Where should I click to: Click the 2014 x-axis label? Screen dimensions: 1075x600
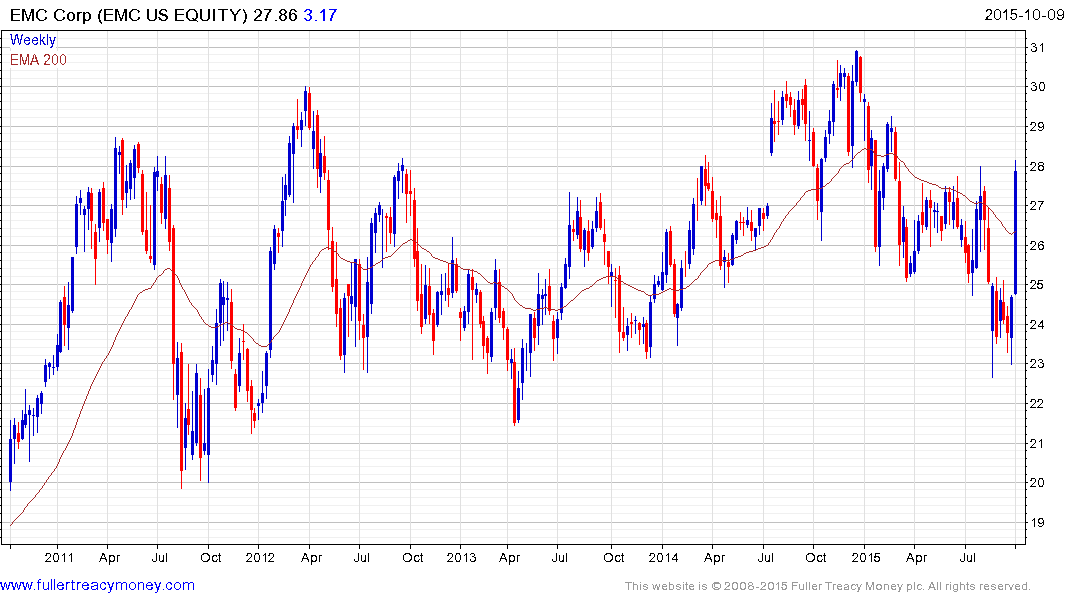(663, 557)
